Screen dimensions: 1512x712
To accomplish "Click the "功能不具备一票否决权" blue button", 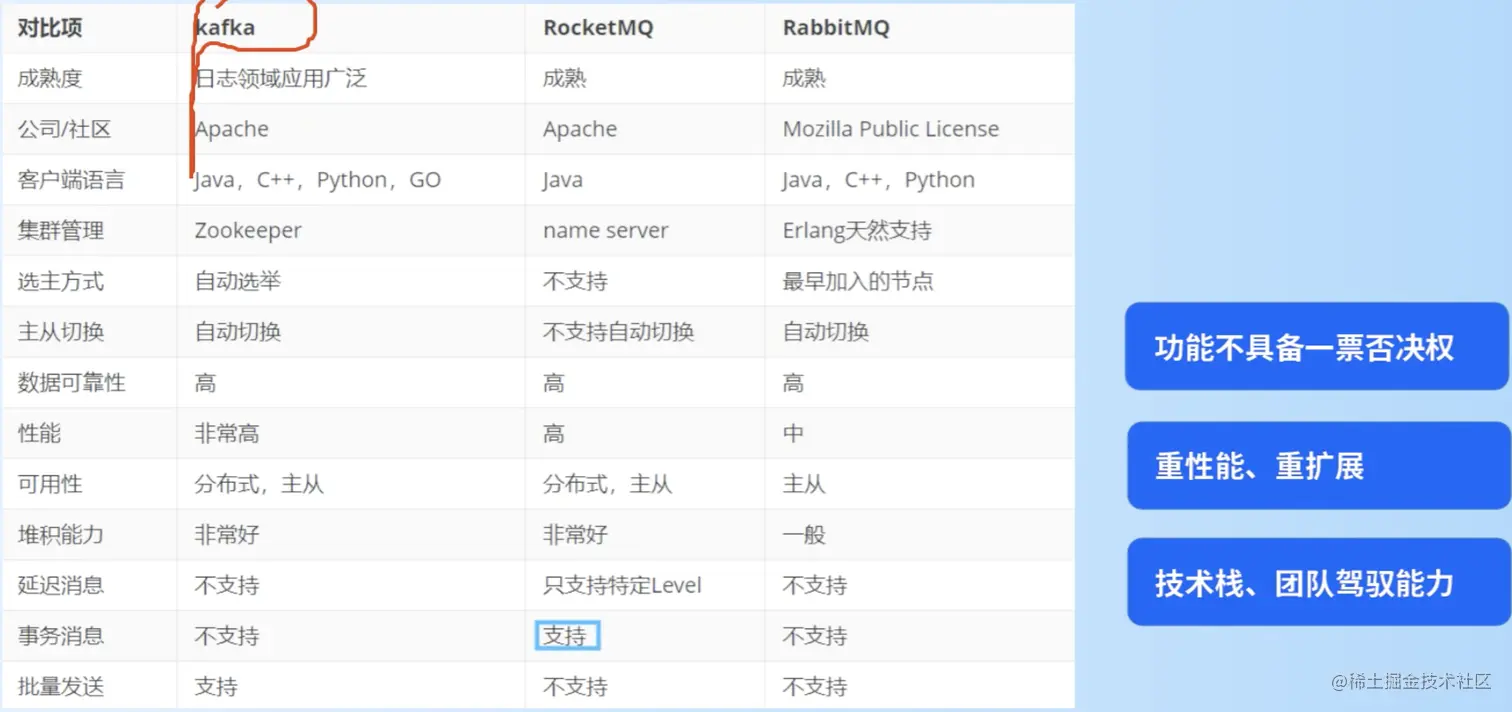I will click(1316, 346).
